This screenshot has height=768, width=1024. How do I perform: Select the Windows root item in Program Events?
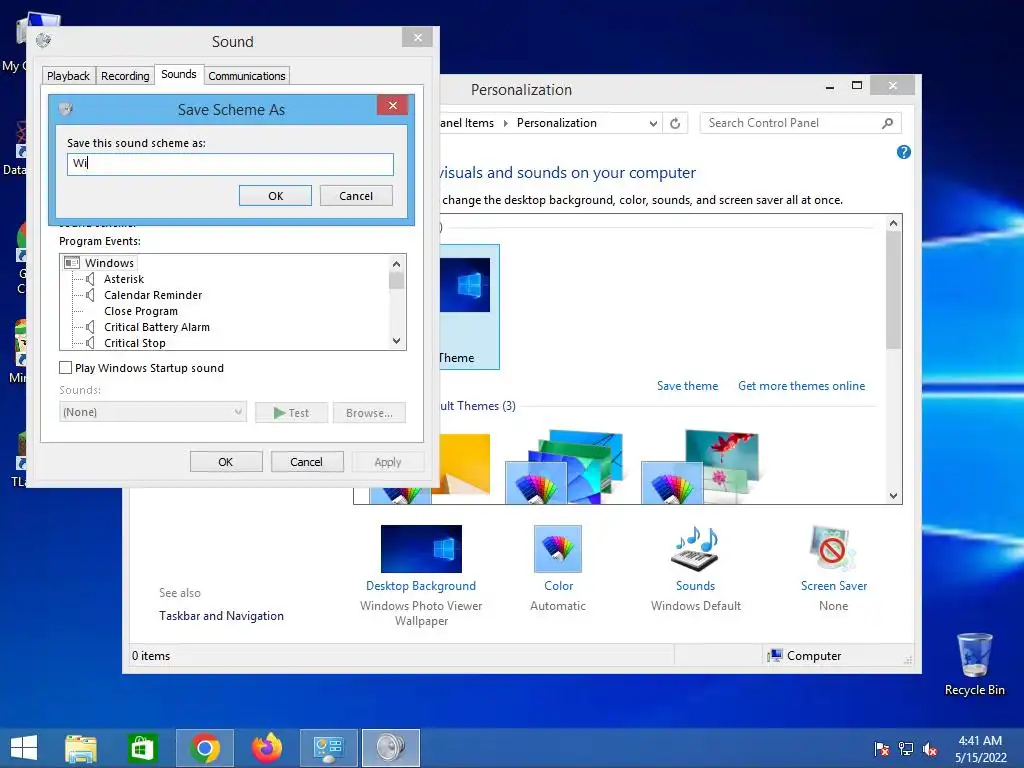tap(109, 263)
